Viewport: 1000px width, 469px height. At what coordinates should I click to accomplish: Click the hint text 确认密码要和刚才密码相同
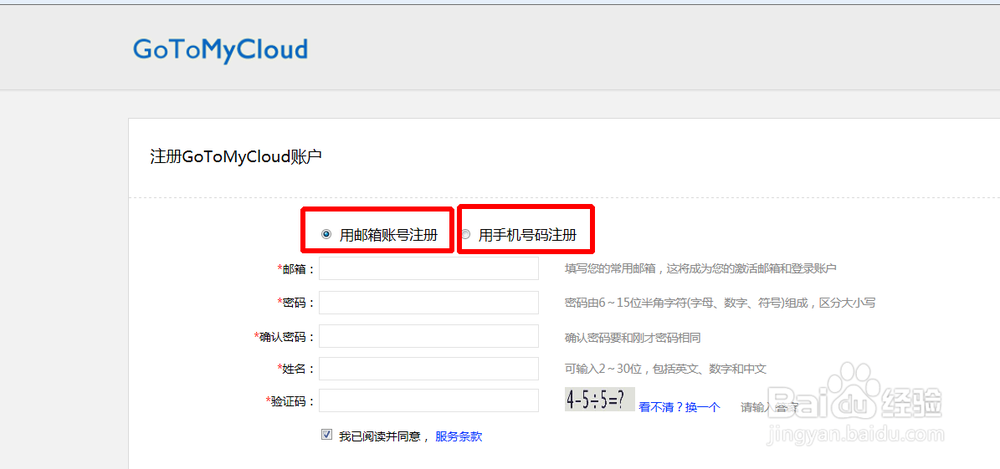tap(633, 338)
